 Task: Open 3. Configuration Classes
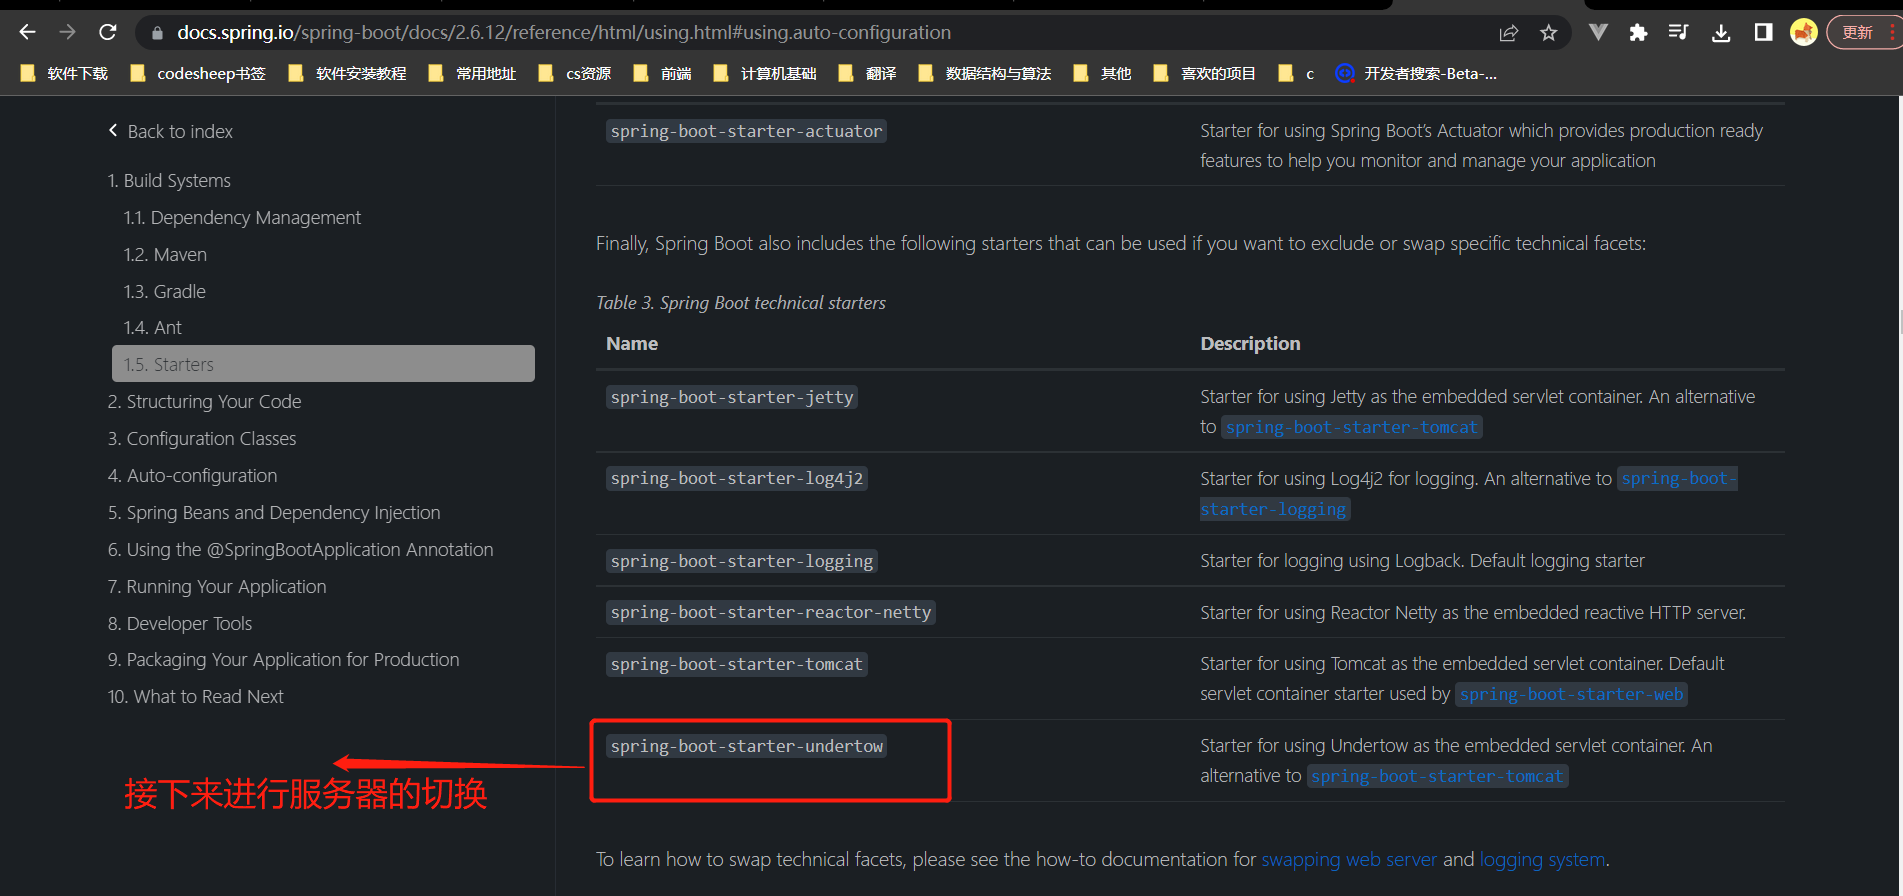click(202, 438)
